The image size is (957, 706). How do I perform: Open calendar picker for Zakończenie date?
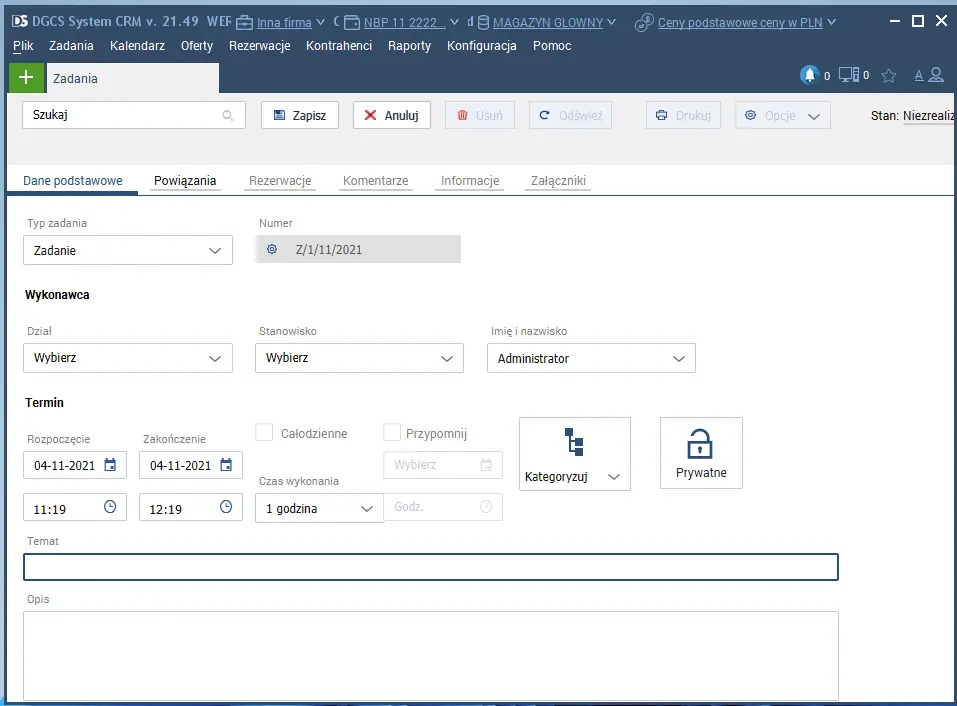point(226,465)
